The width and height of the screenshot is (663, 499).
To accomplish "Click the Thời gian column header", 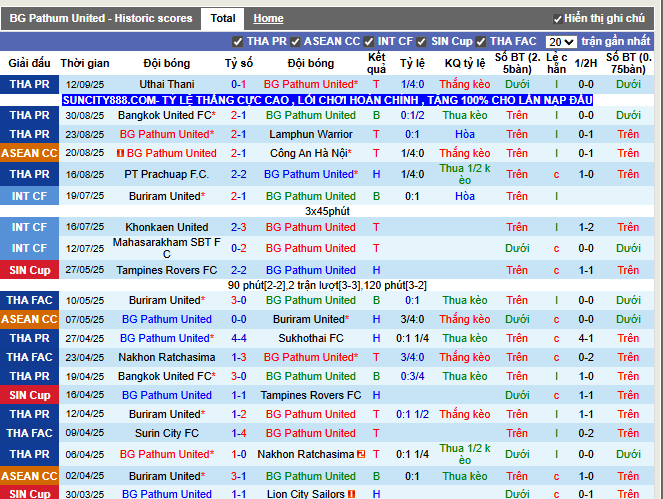I will click(x=85, y=63).
